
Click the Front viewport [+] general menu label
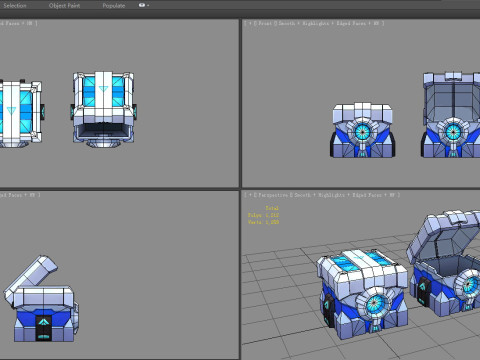[x=250, y=23]
